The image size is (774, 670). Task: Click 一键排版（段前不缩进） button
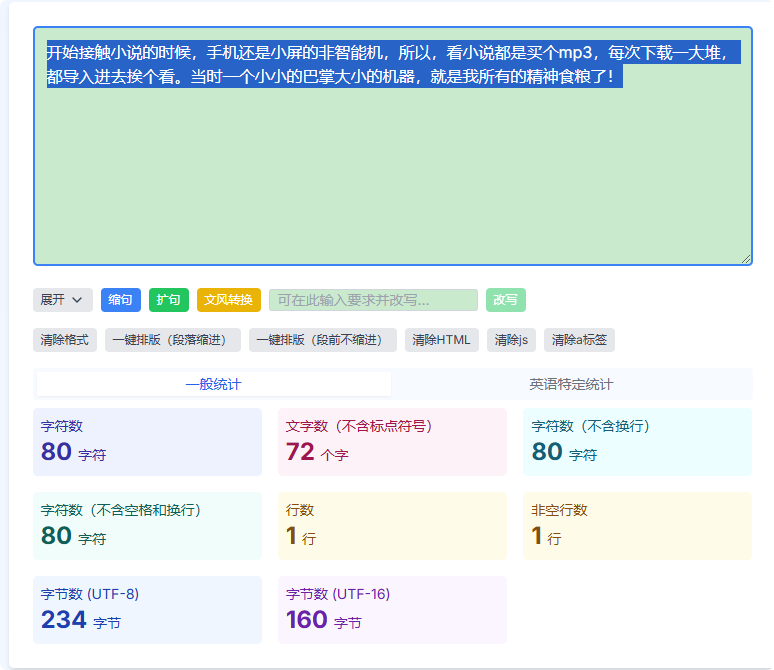323,340
